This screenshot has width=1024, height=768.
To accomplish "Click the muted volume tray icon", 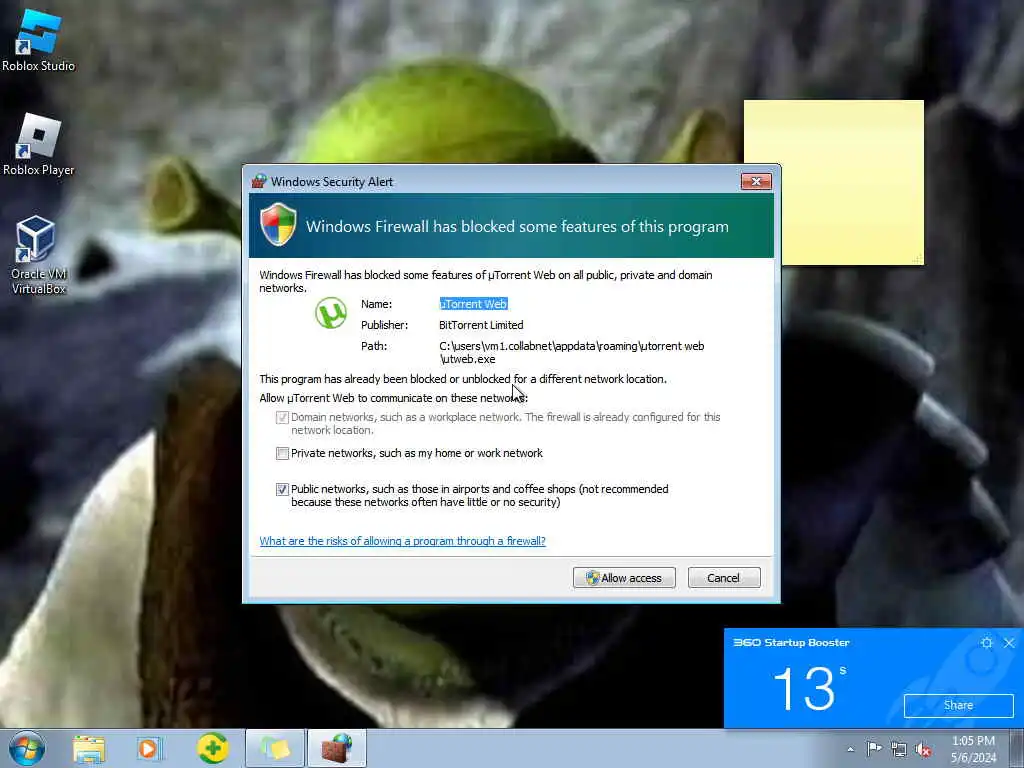I will click(x=923, y=750).
